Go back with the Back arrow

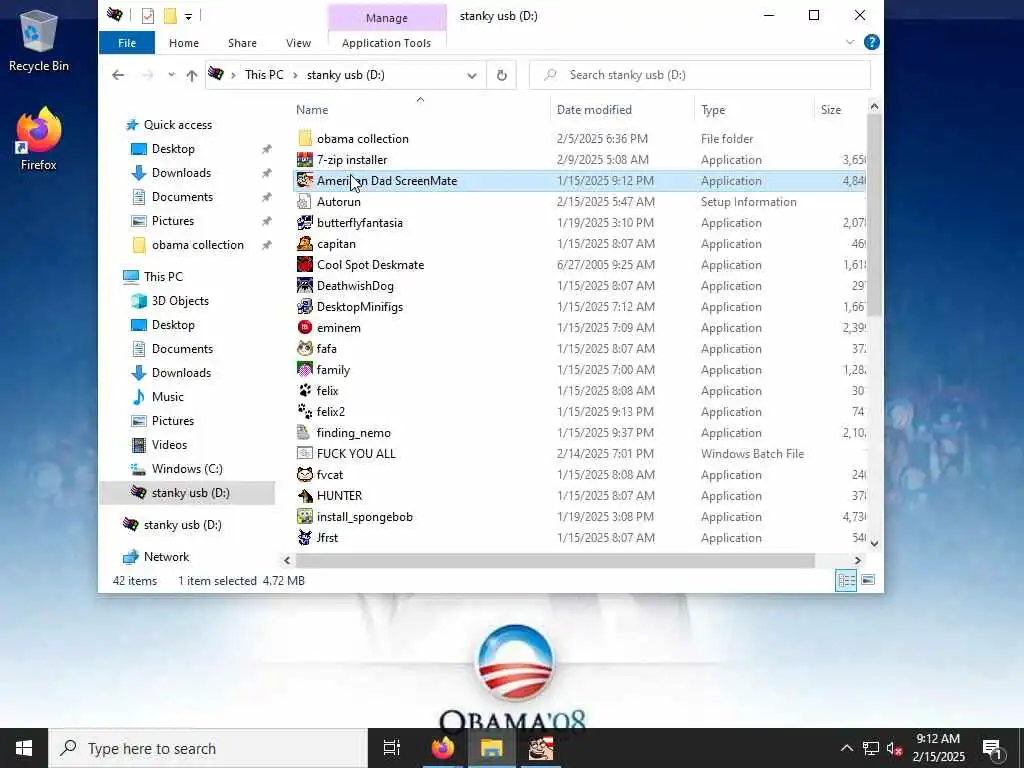(x=118, y=75)
